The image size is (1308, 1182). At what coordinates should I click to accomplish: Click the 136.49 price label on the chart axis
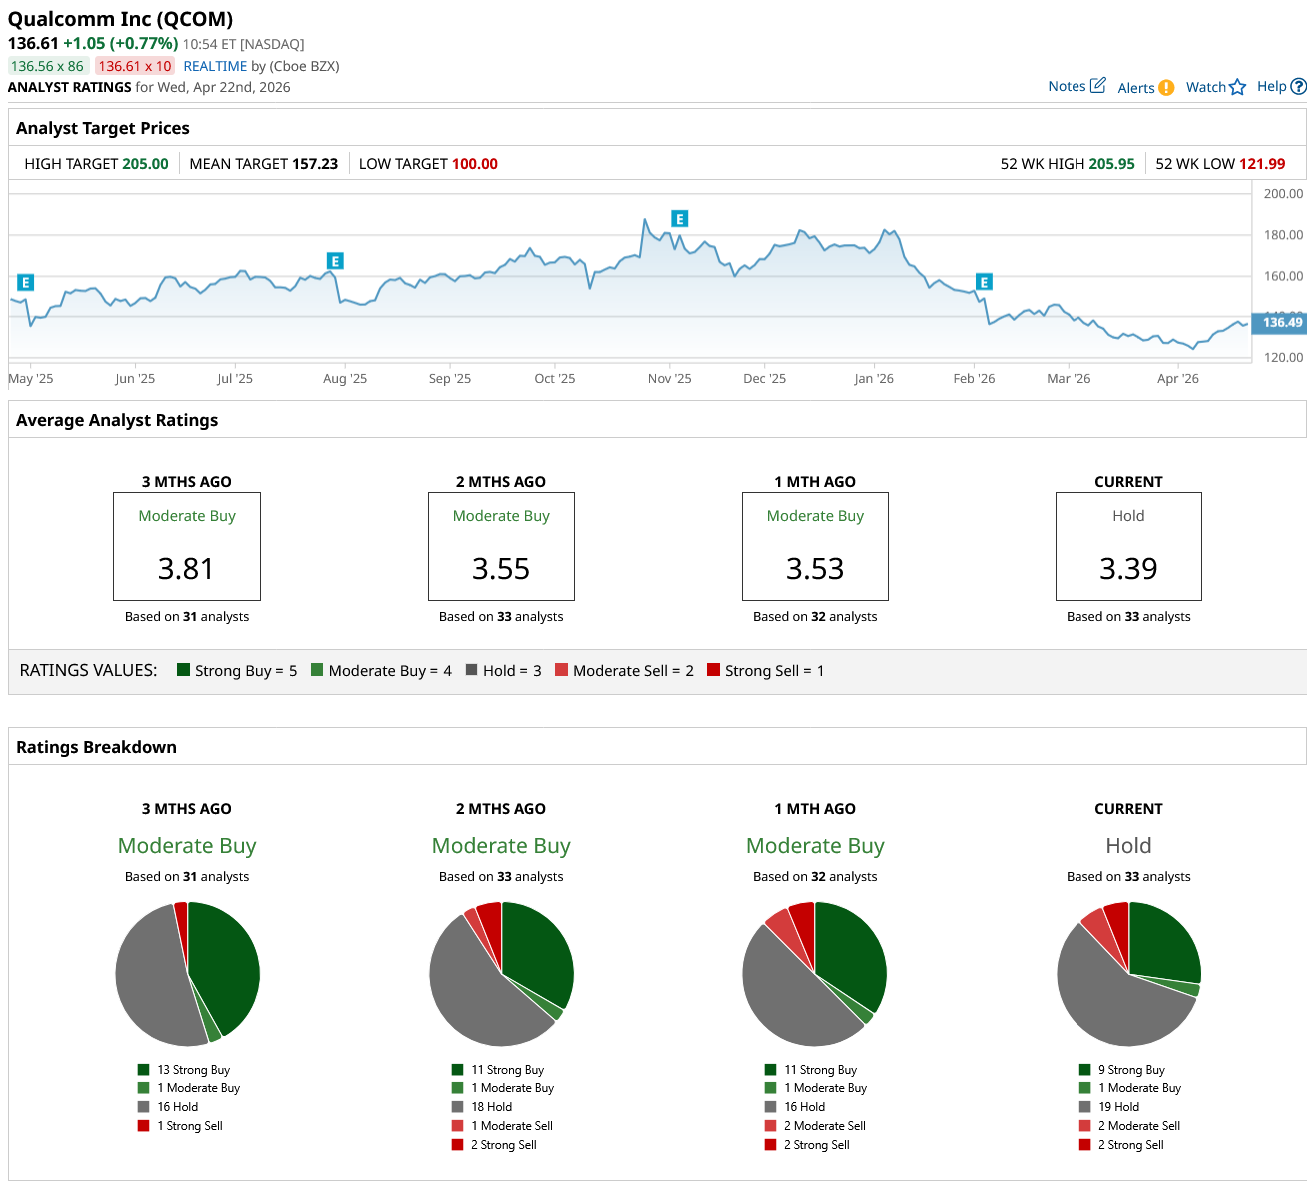tap(1281, 322)
